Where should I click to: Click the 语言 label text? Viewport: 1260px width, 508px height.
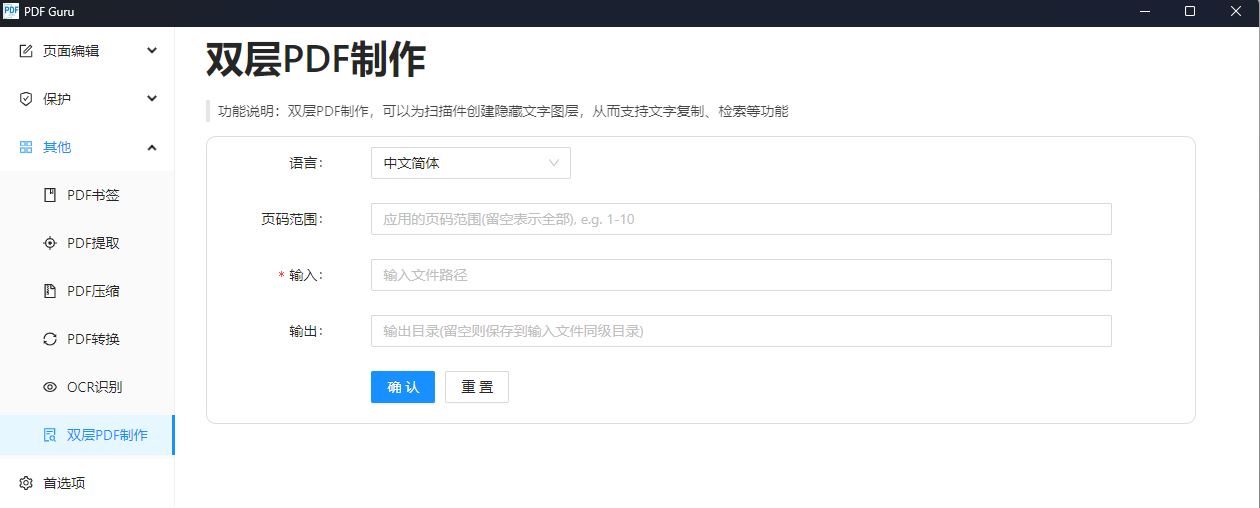pos(306,163)
